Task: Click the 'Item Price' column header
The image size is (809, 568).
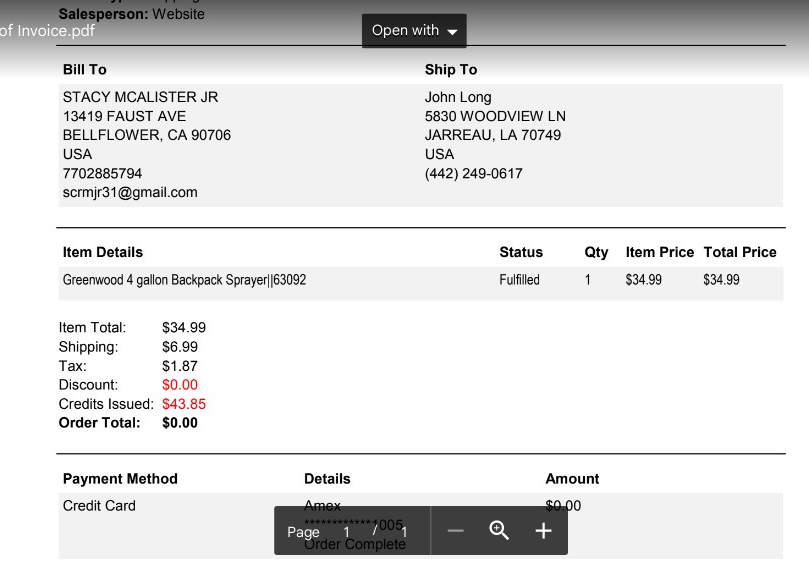Action: click(659, 252)
